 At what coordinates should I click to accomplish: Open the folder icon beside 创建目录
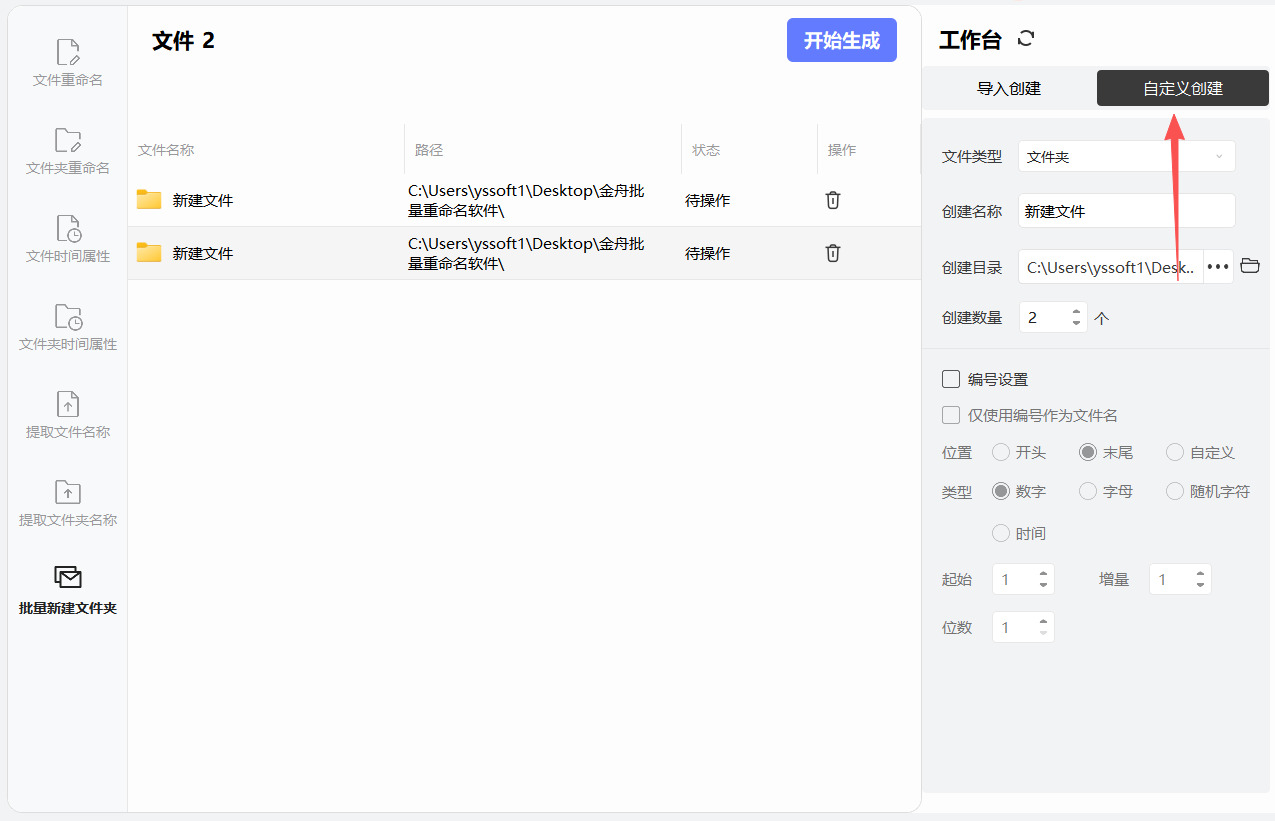[1249, 266]
